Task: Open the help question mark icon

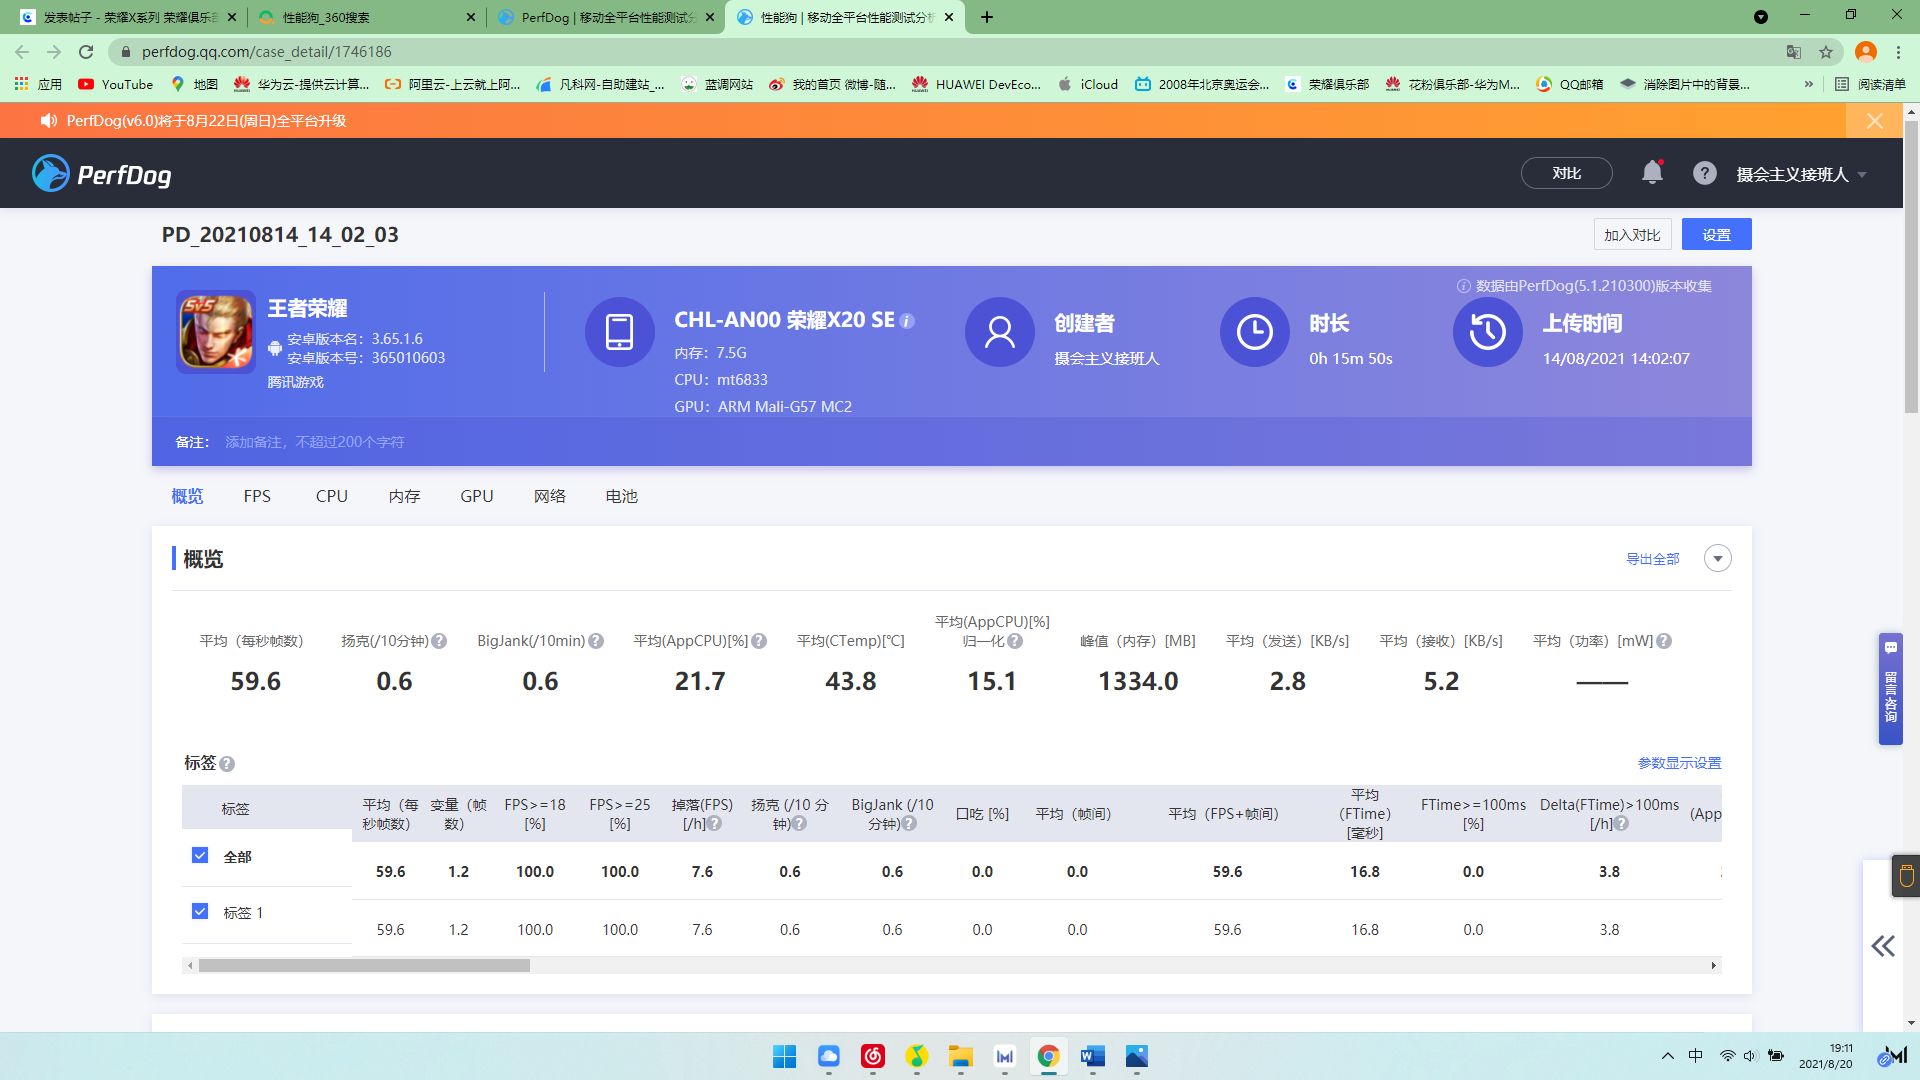Action: click(1704, 173)
